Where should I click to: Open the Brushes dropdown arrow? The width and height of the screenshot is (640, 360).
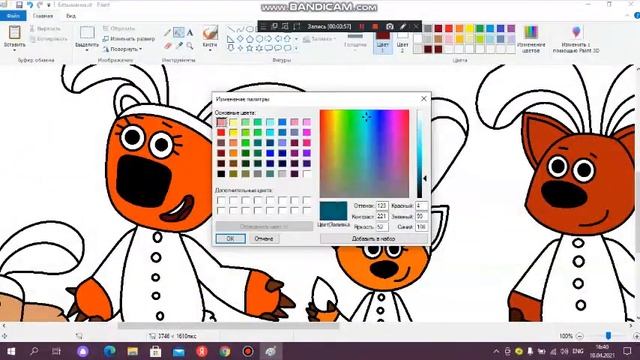[x=210, y=51]
